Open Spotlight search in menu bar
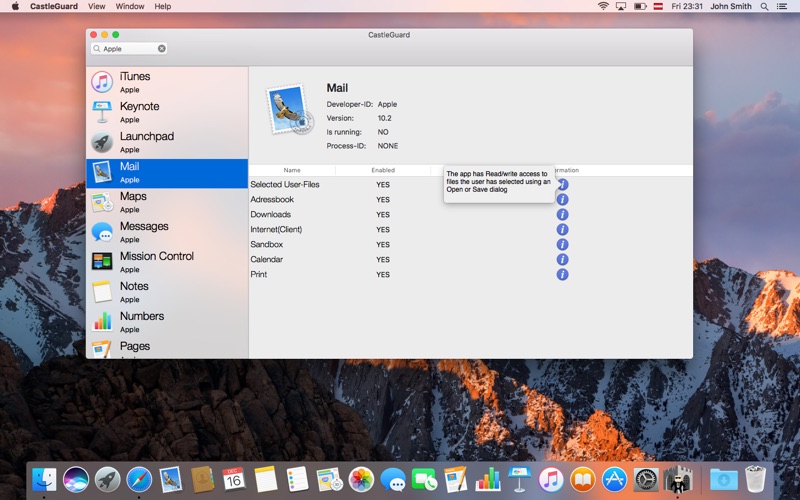The image size is (800, 500). [x=764, y=6]
